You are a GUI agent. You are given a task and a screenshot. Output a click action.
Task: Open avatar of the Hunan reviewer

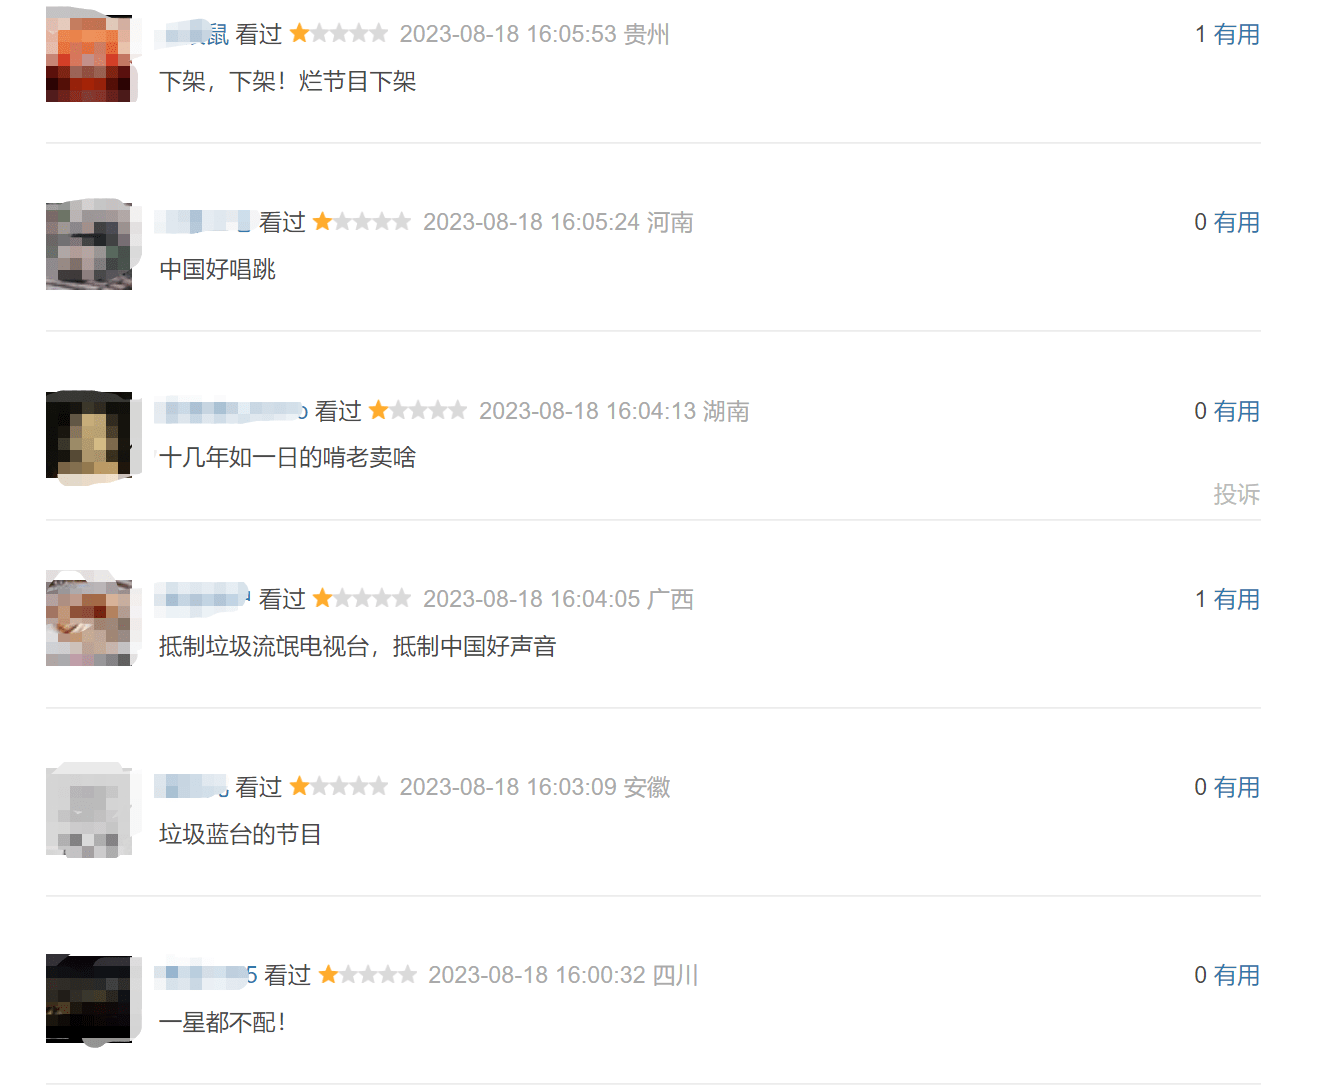click(89, 435)
